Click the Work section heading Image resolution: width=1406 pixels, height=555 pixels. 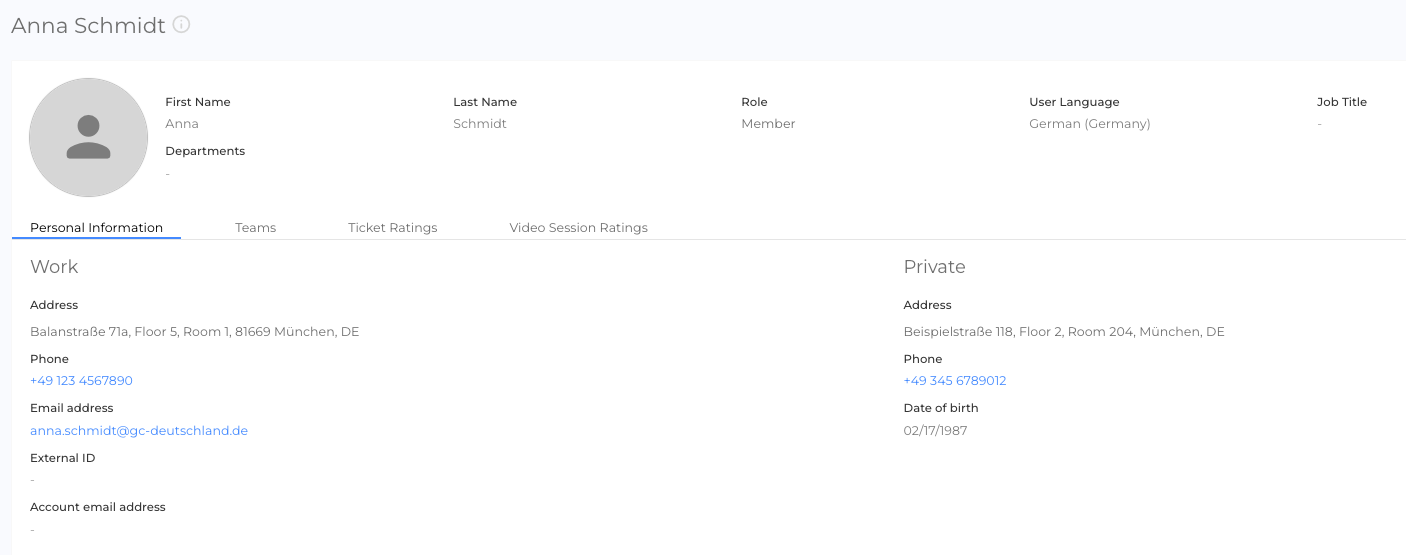tap(54, 267)
